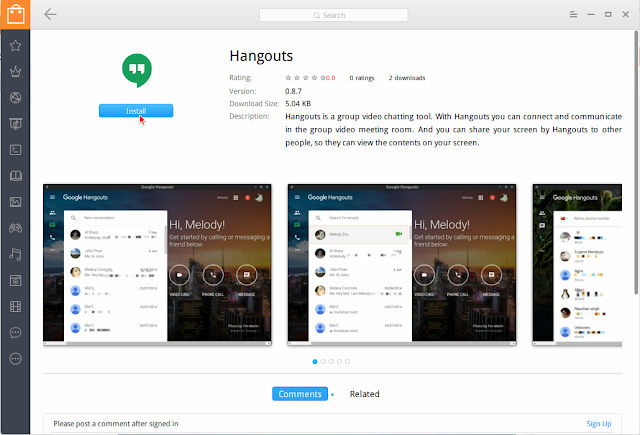Open the globe Internet category
Screen dimensions: 640x435
click(x=16, y=98)
